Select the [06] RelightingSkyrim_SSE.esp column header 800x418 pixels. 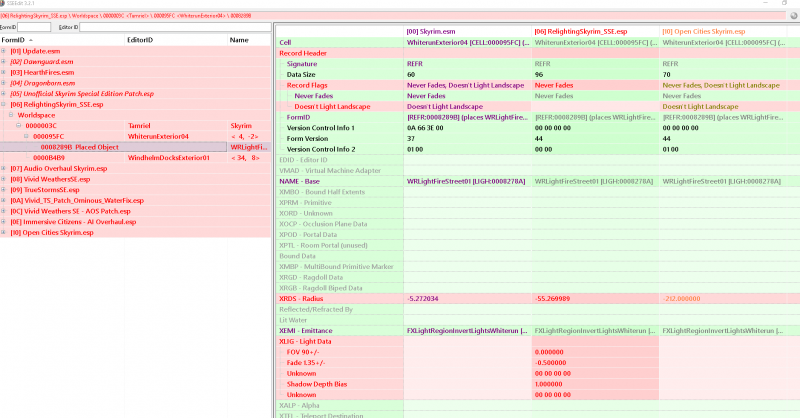click(x=595, y=32)
